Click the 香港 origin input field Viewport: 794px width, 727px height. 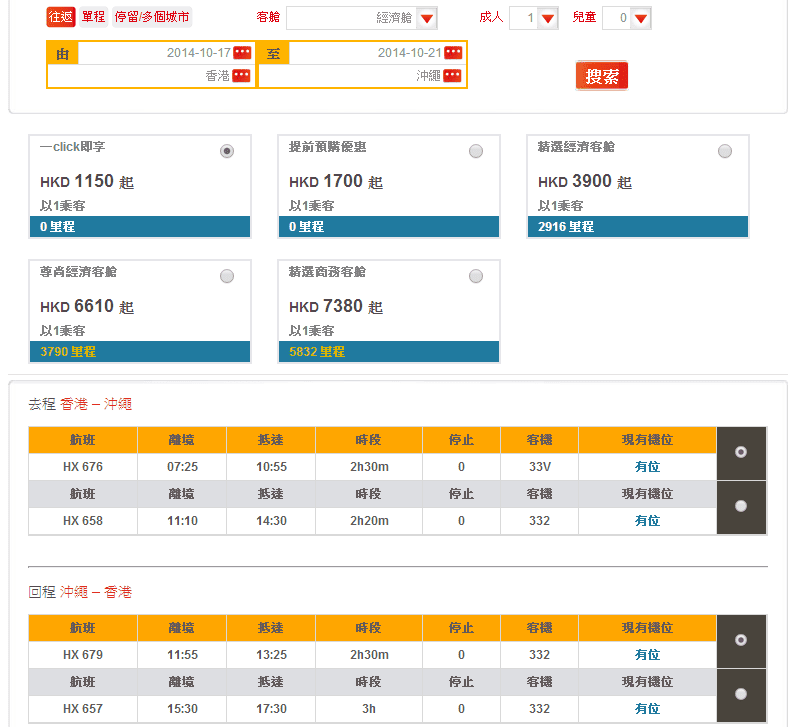click(x=155, y=76)
